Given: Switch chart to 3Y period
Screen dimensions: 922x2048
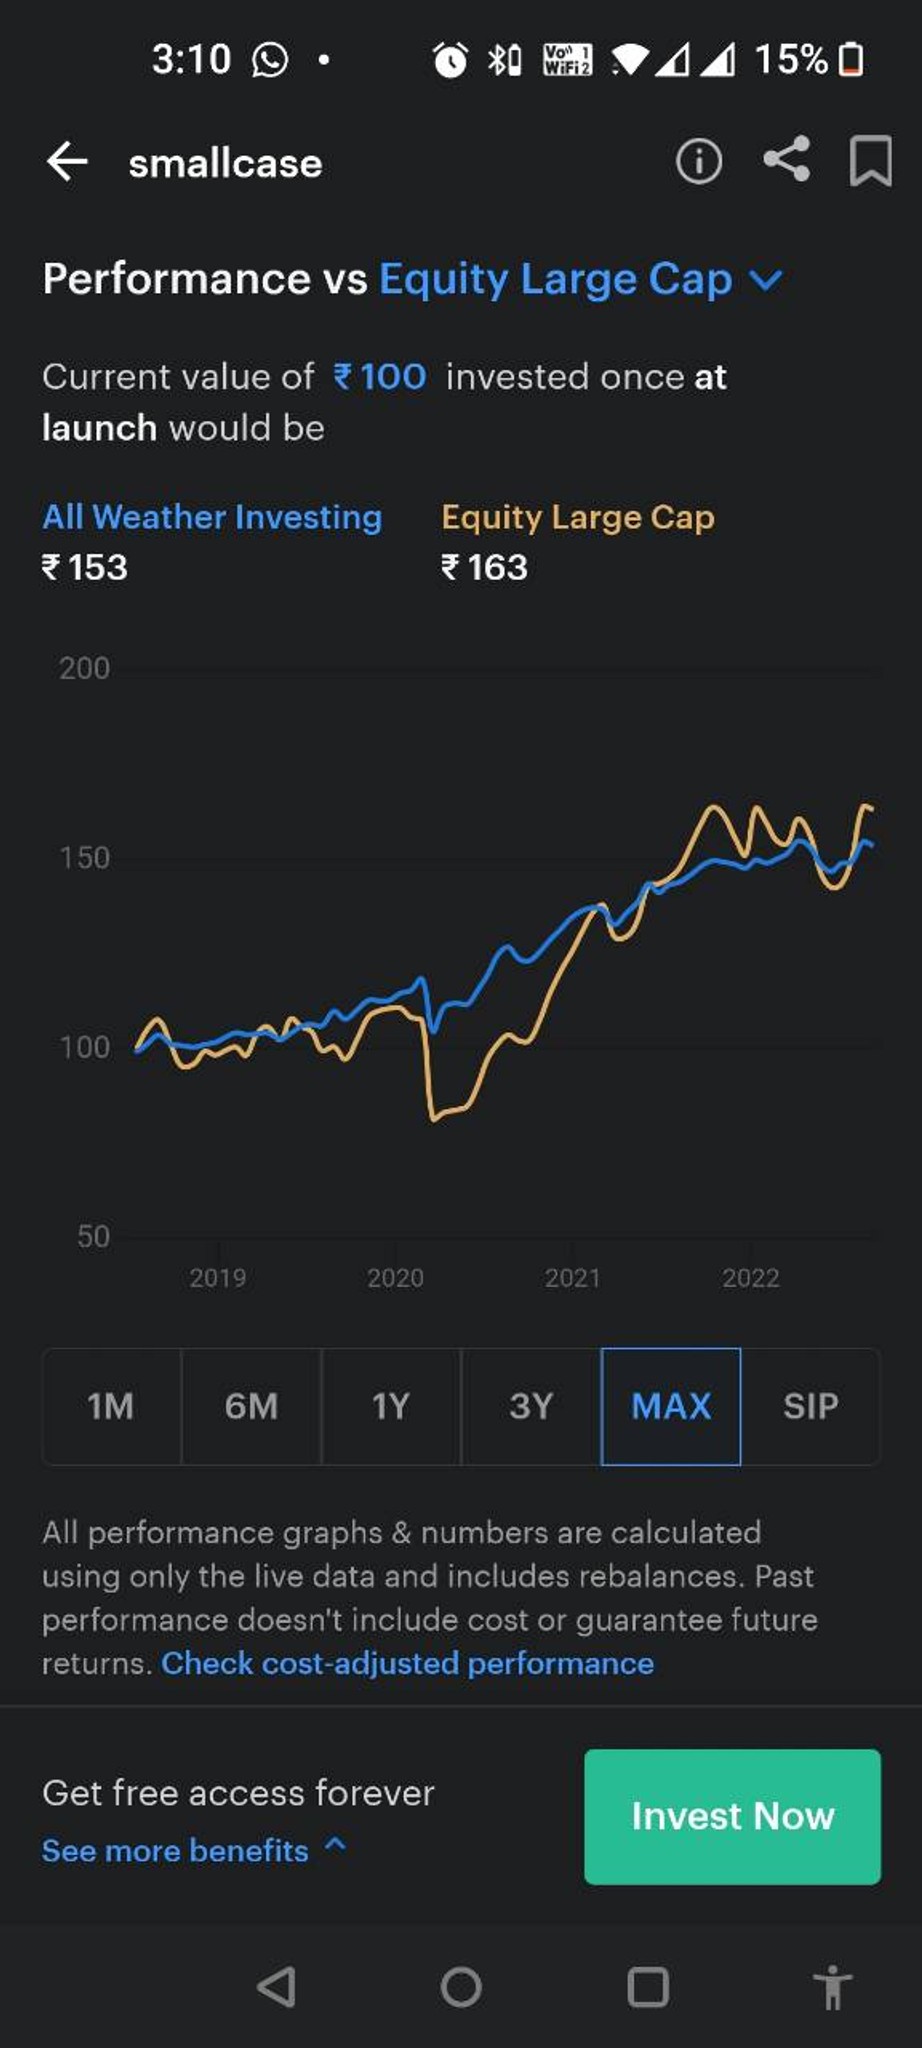Looking at the screenshot, I should 531,1406.
